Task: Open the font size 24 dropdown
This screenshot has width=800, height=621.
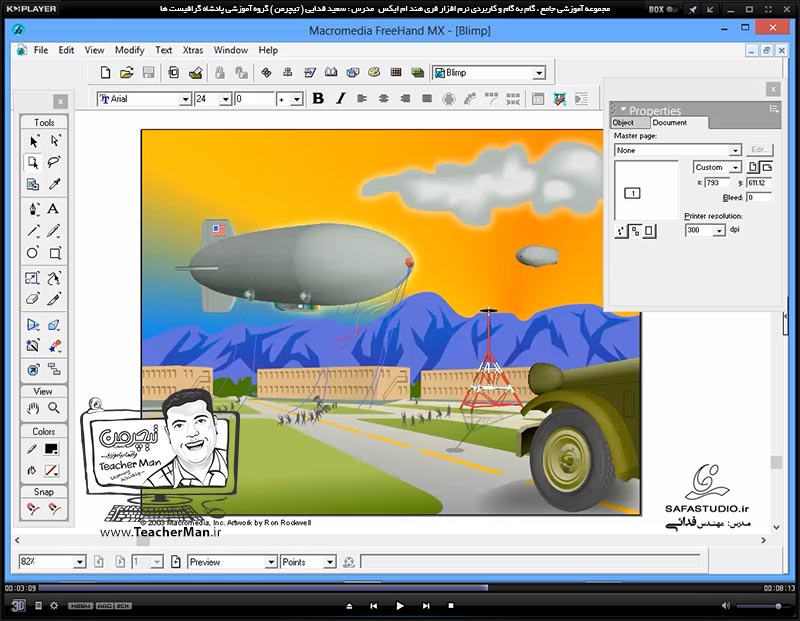Action: pyautogui.click(x=226, y=99)
